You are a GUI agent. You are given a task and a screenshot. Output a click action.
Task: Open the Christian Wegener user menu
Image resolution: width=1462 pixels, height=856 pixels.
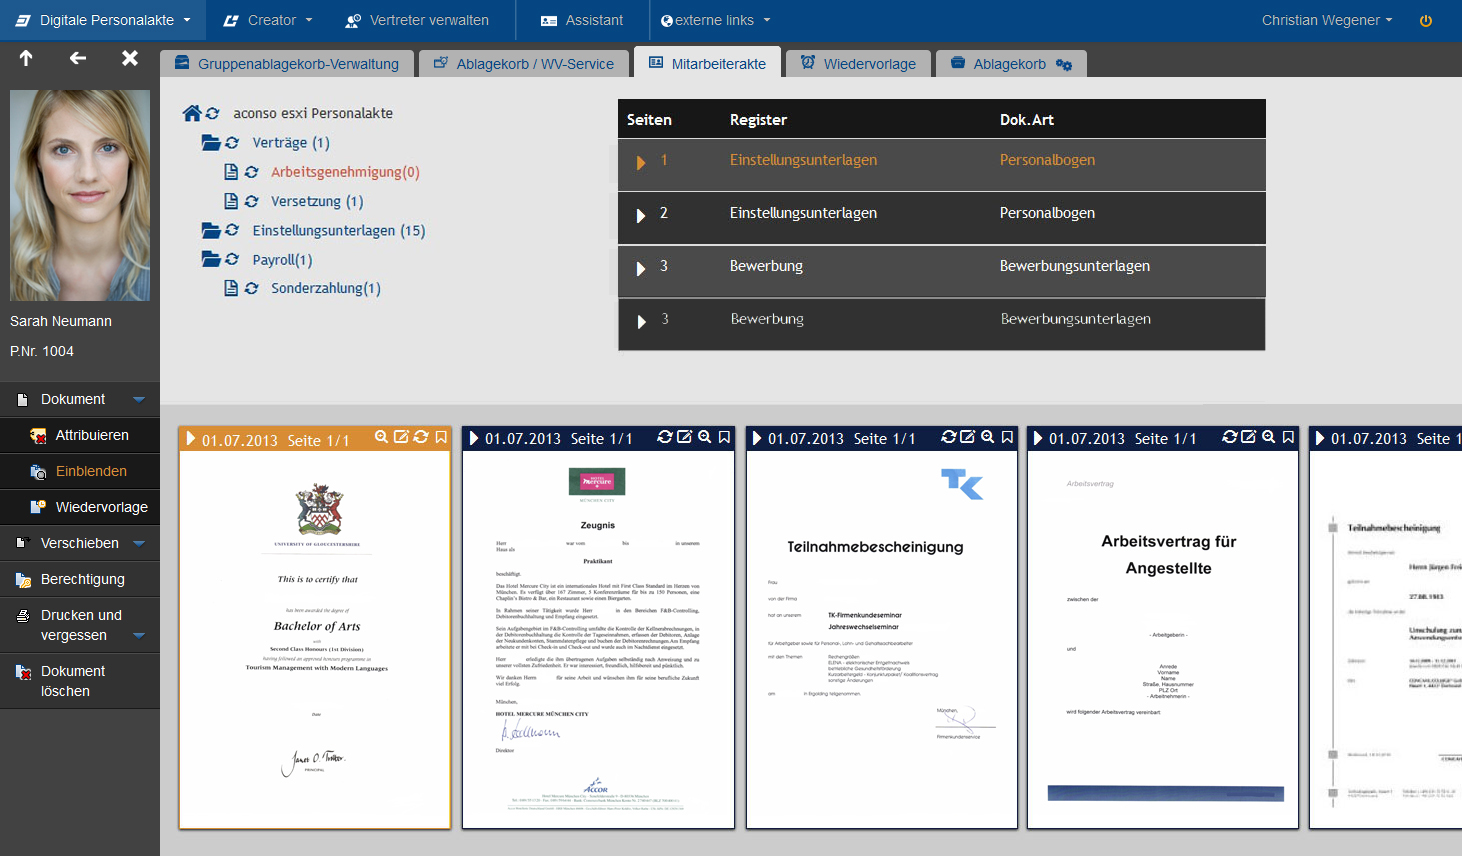click(1326, 20)
